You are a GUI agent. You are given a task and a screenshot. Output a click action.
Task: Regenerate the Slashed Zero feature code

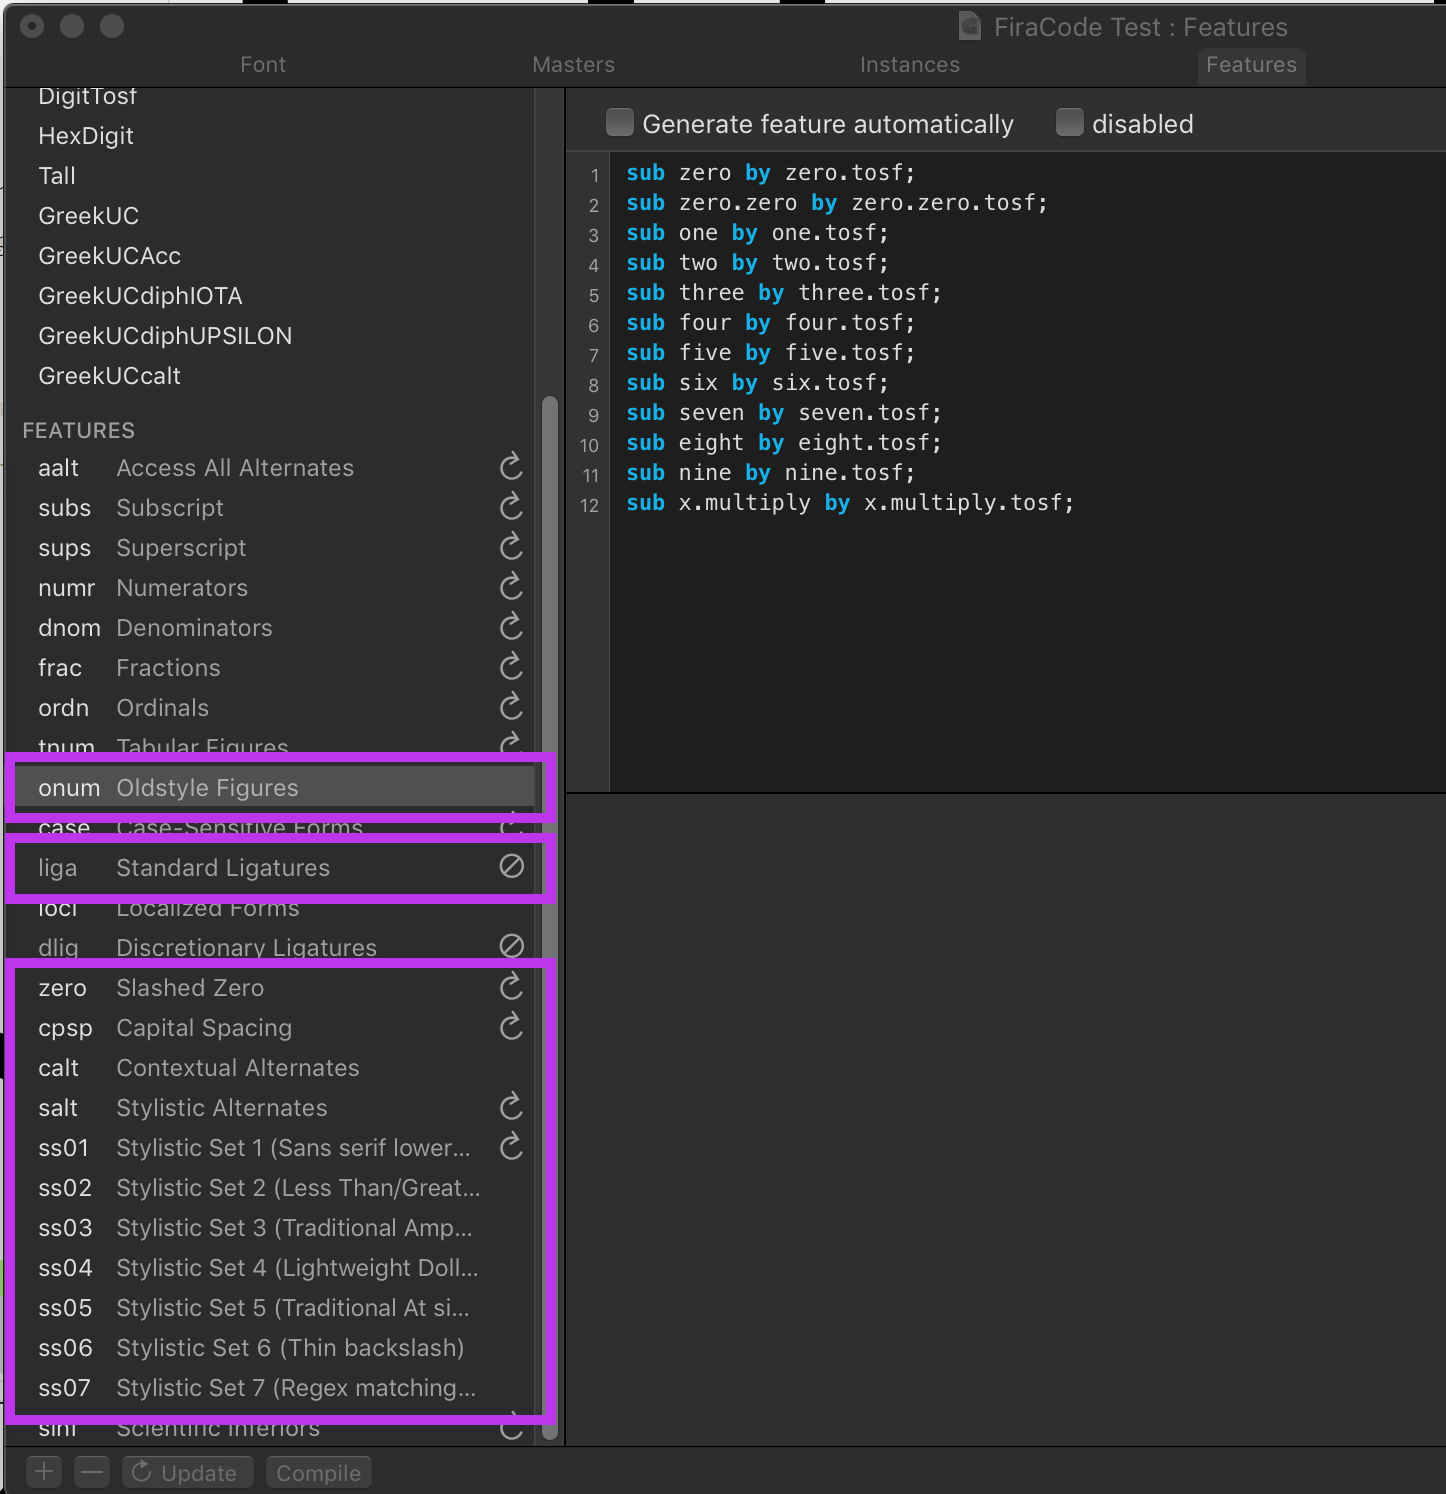pyautogui.click(x=511, y=987)
